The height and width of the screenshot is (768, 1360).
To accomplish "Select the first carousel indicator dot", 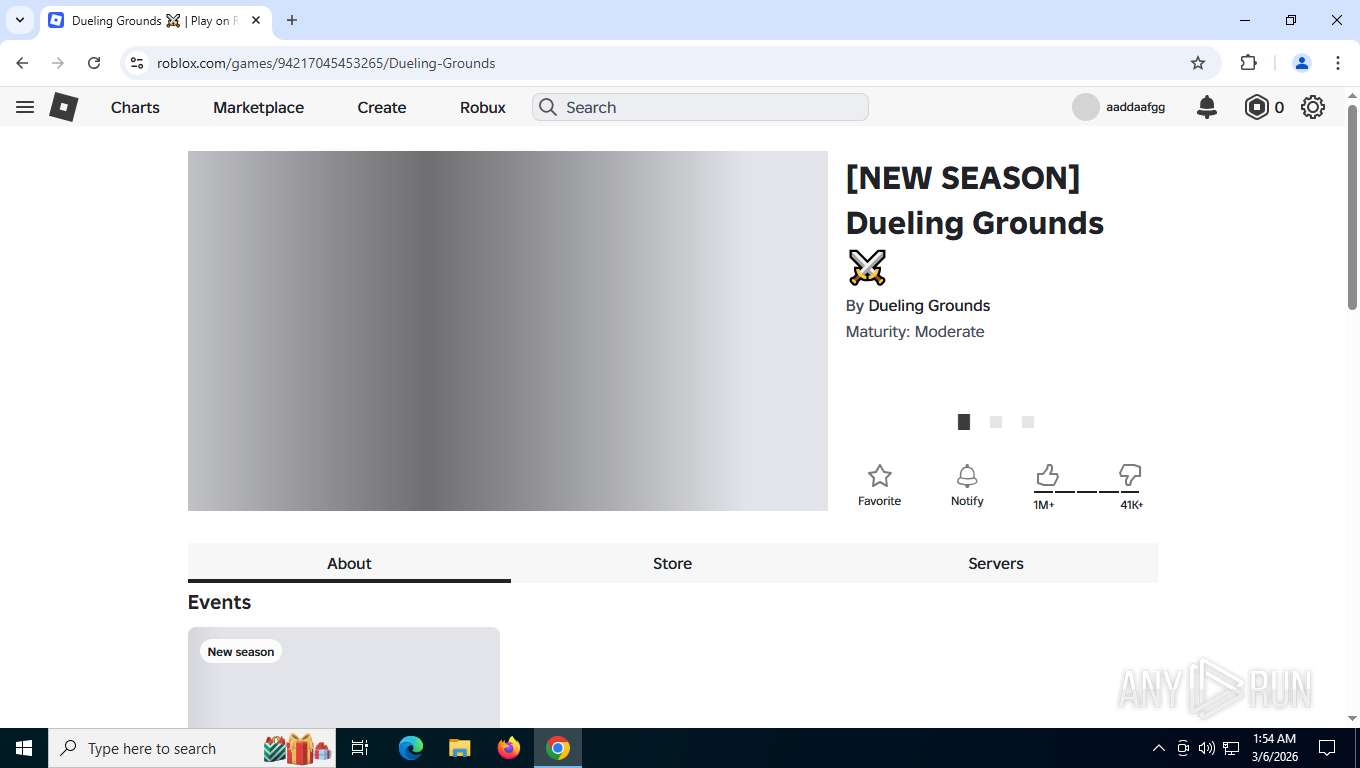I will [964, 422].
